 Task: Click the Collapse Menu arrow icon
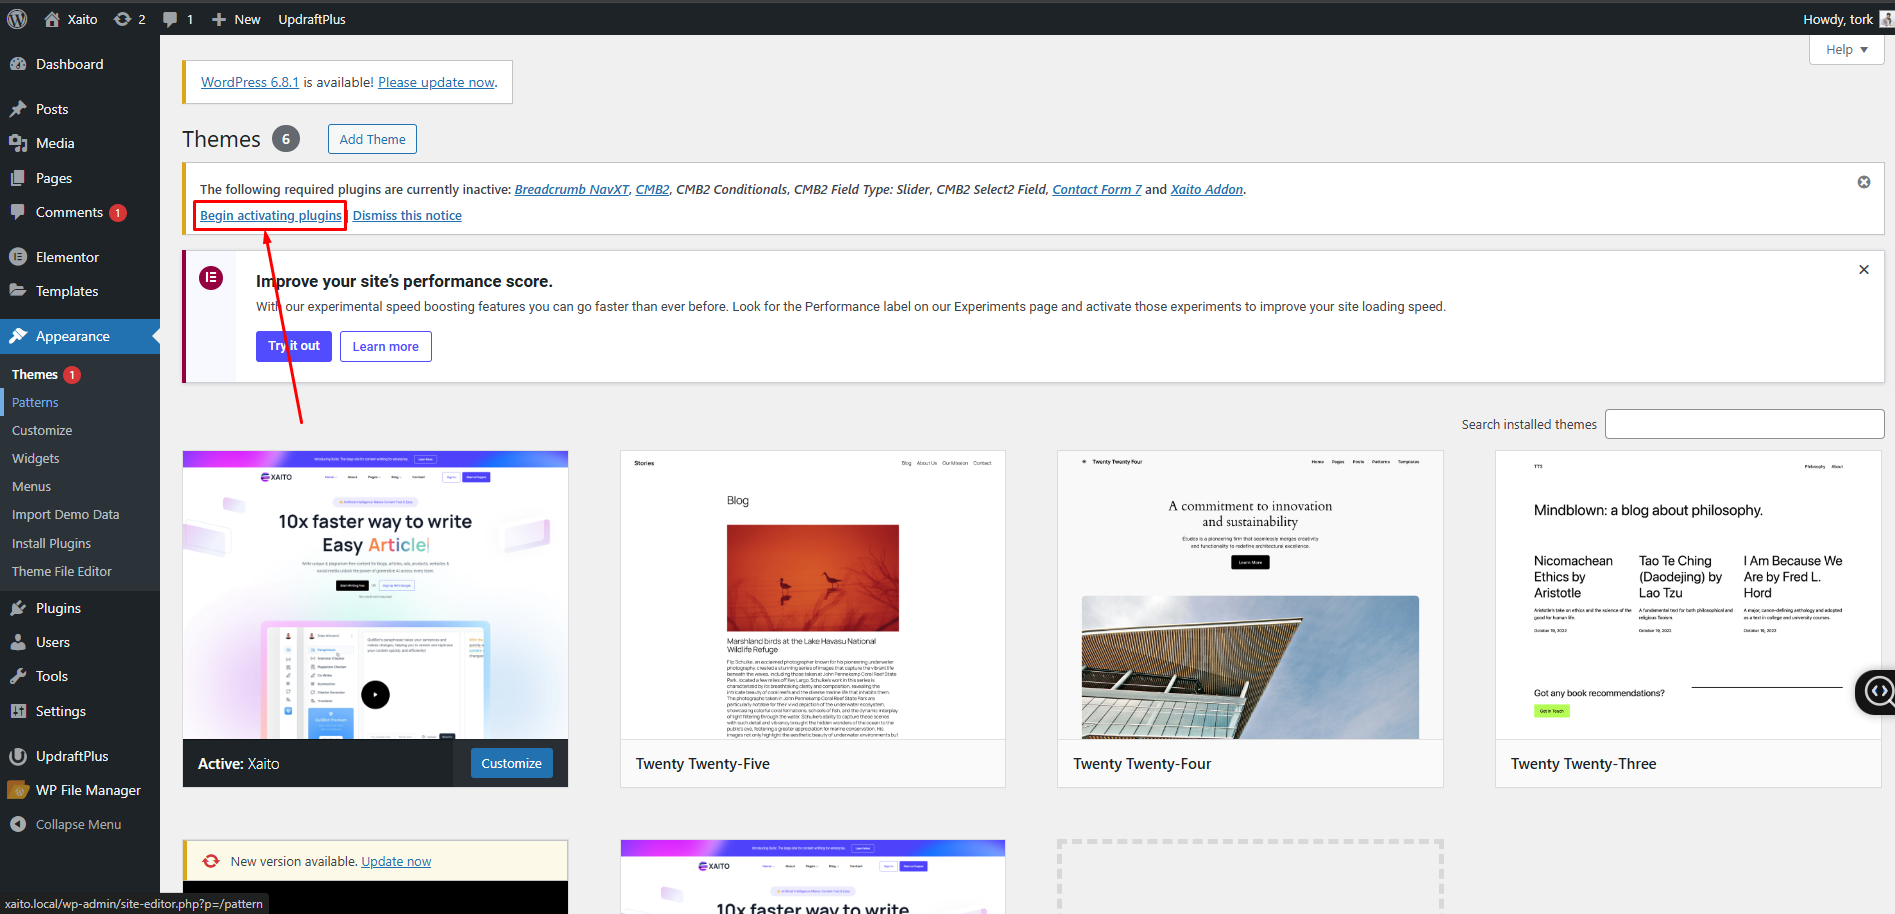pos(18,824)
